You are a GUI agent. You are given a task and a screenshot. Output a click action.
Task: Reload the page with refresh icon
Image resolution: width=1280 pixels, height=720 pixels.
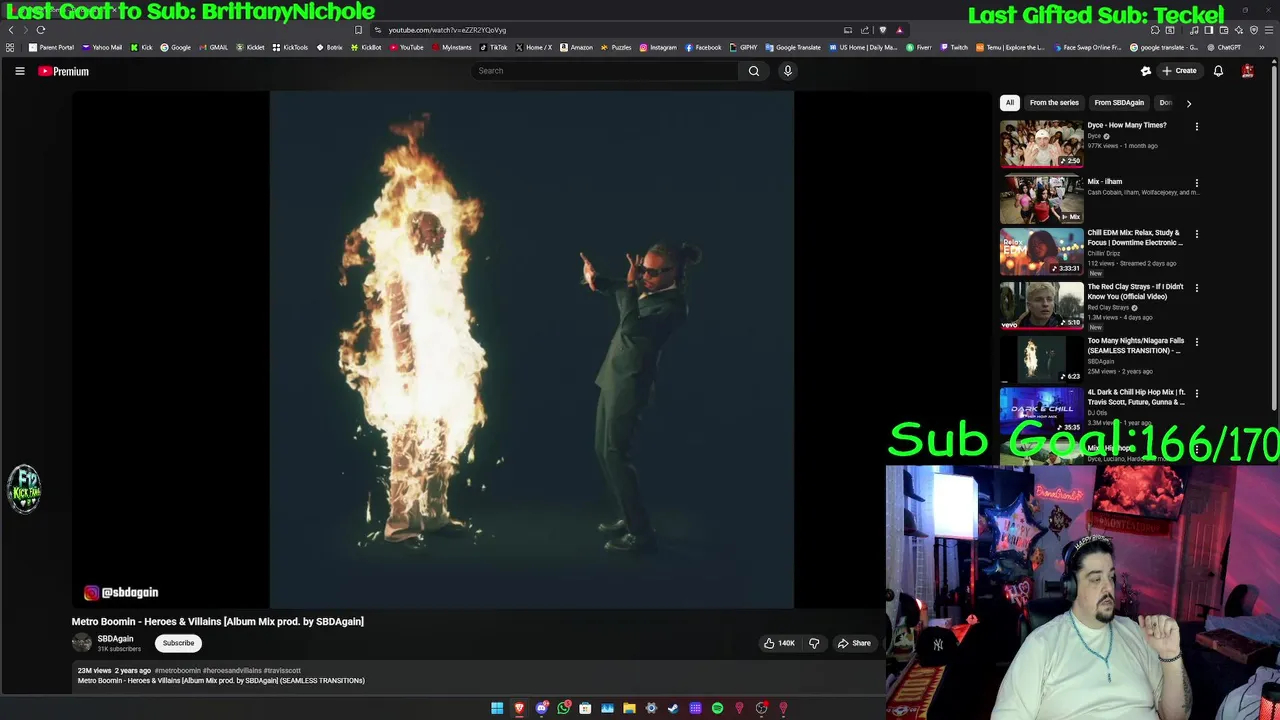[41, 30]
